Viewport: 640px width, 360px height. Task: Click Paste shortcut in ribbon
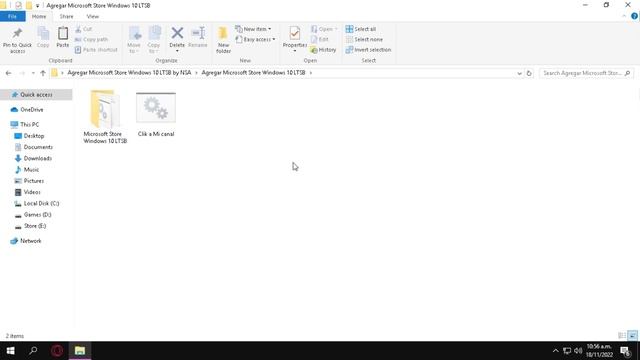96,49
